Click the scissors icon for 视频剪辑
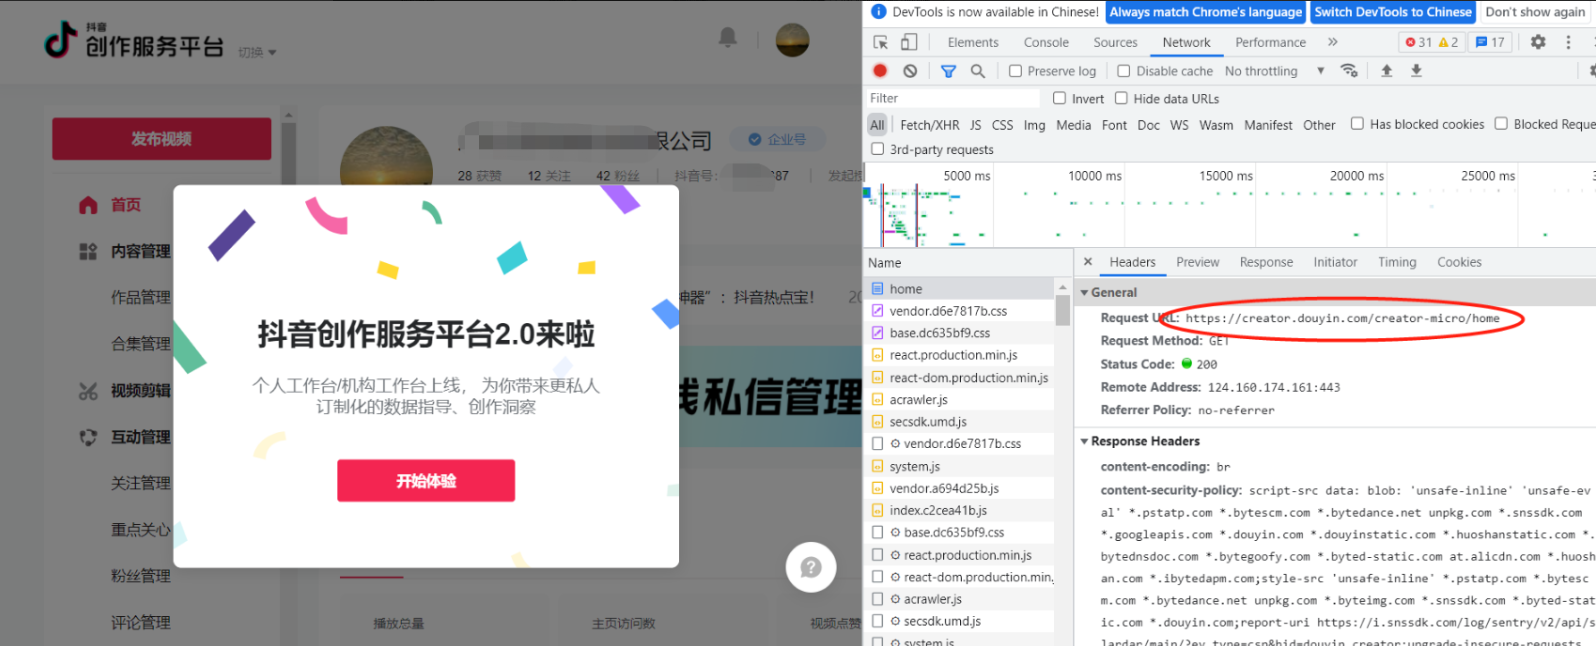Viewport: 1596px width, 646px height. coord(88,391)
